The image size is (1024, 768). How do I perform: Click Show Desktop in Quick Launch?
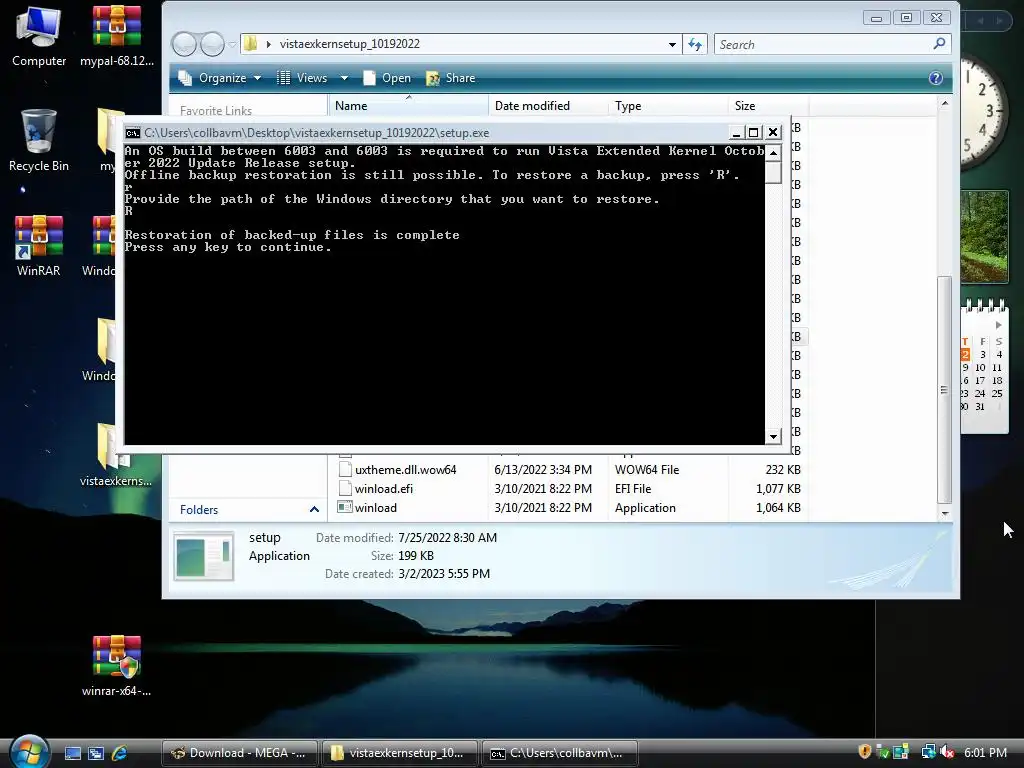72,753
